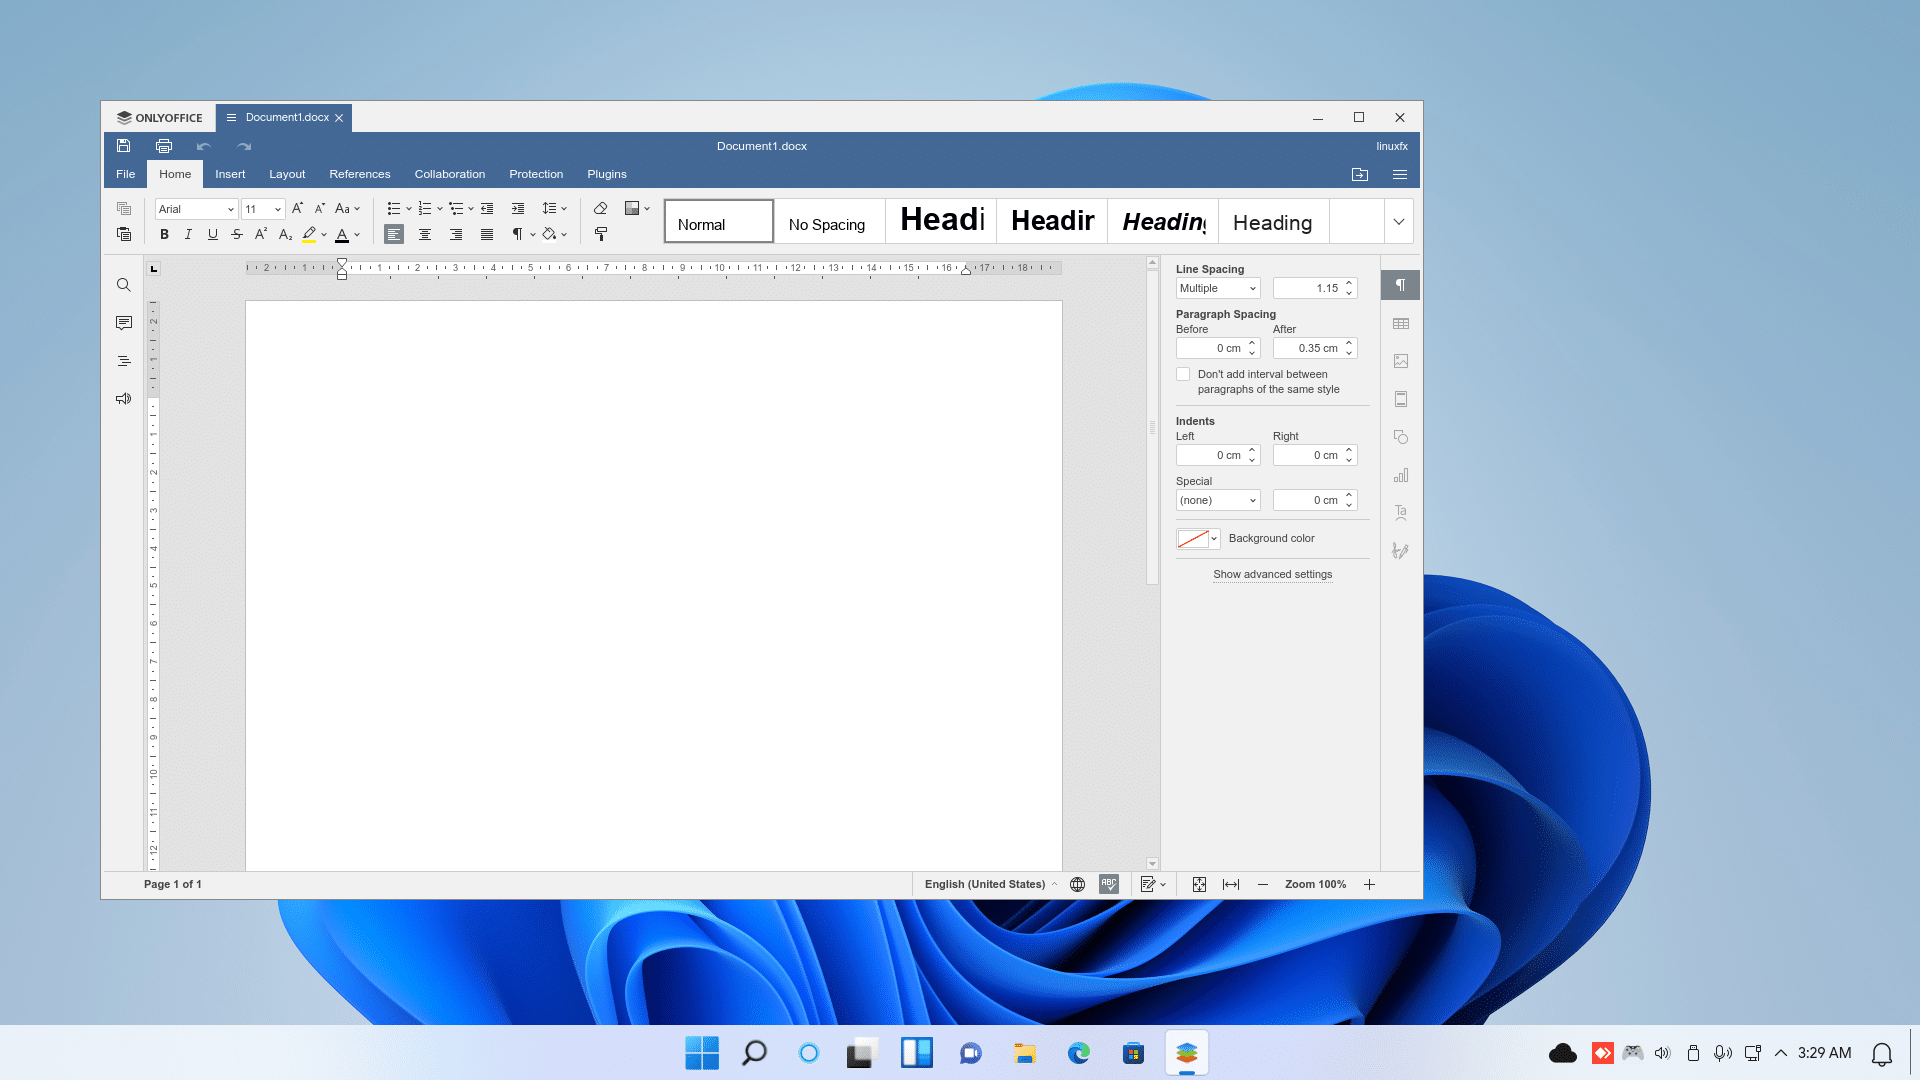Screen dimensions: 1920x1080
Task: Open the References tab
Action: pos(359,174)
